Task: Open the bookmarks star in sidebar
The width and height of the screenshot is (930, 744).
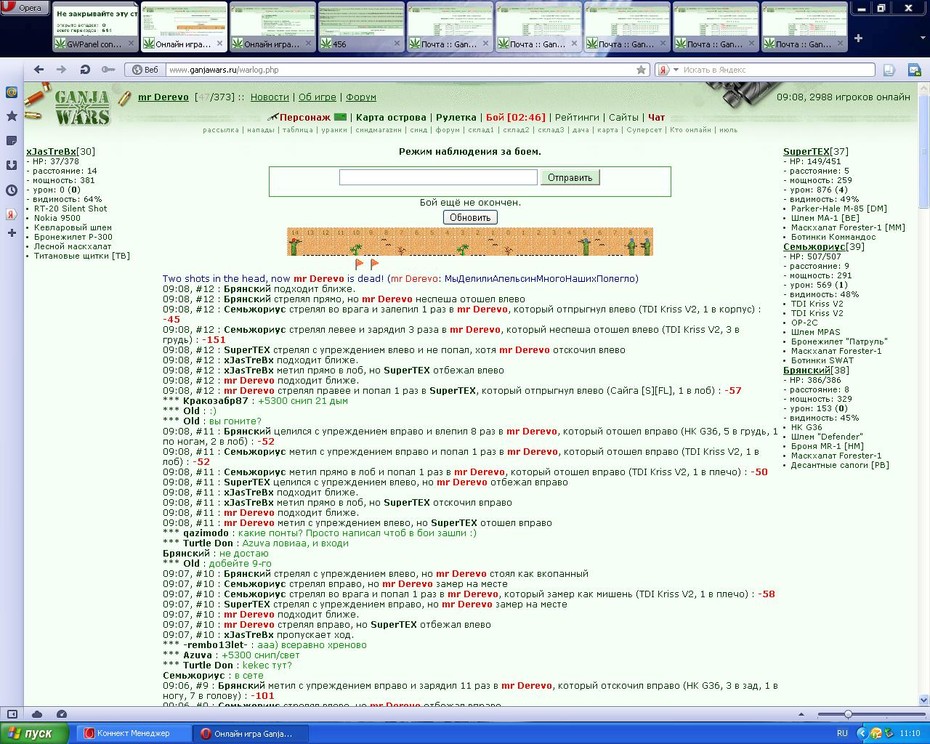Action: tap(11, 116)
